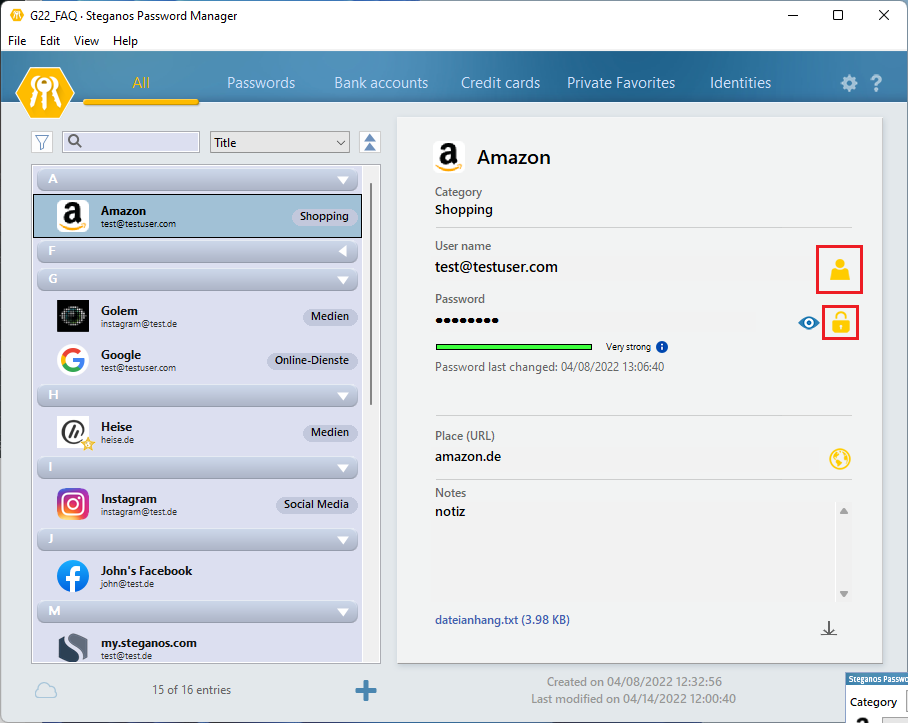Click the copy user name icon

pyautogui.click(x=840, y=269)
